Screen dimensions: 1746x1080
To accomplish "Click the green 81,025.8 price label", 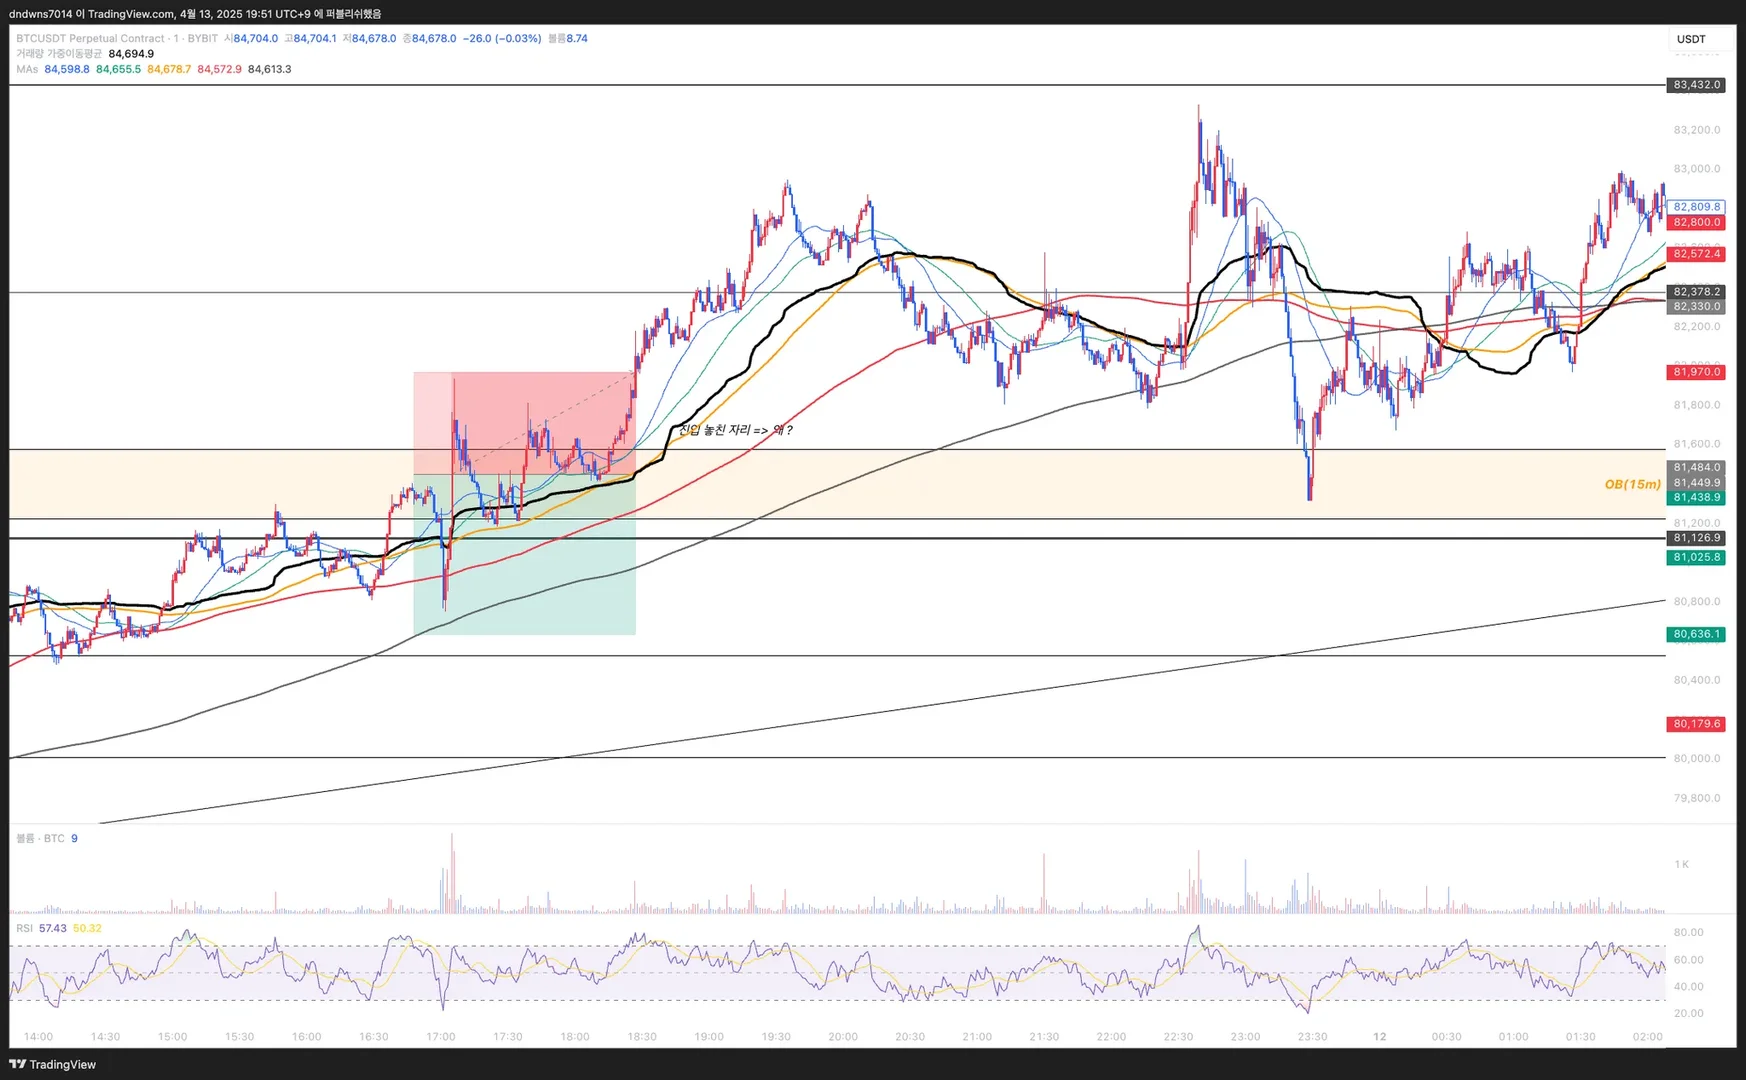I will point(1696,557).
